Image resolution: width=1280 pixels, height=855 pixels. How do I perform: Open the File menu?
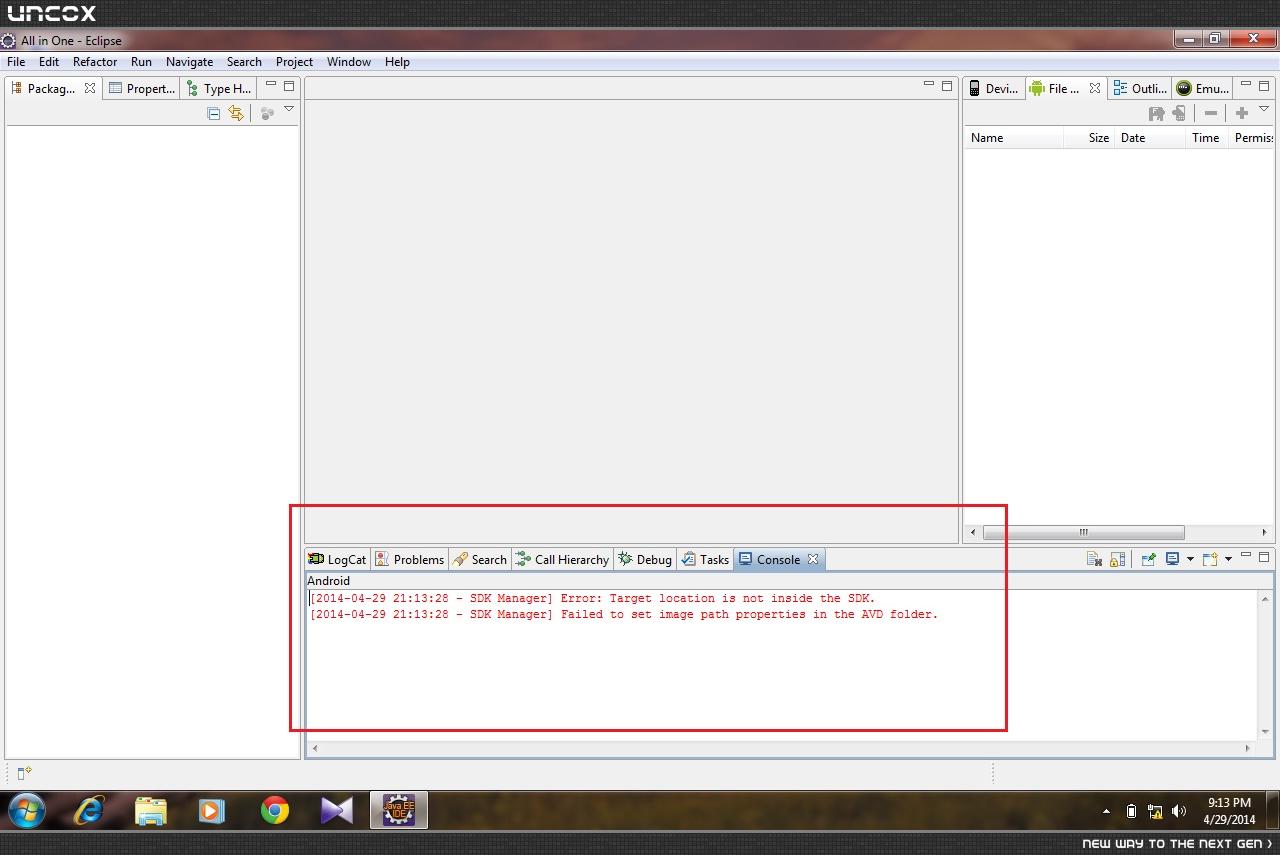point(16,62)
